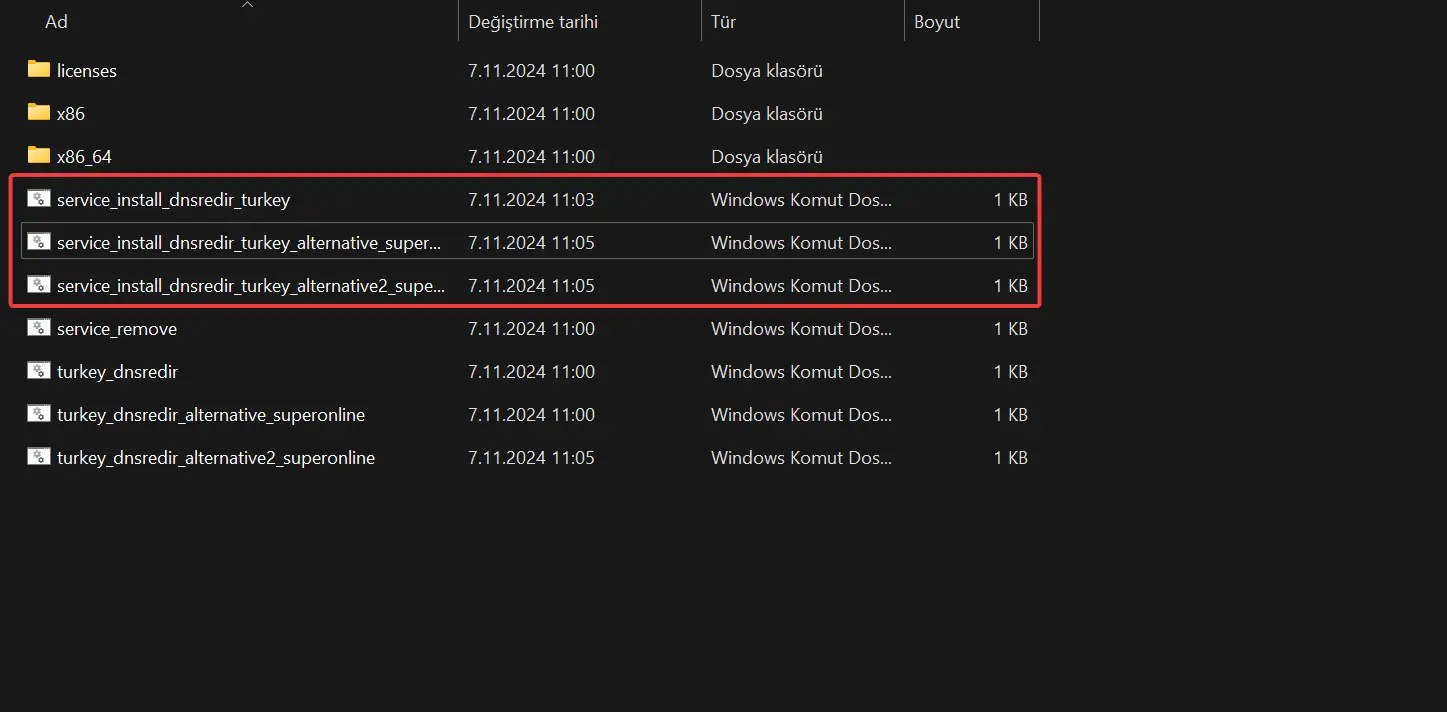Click the service_install alternative_super batch file icon

(x=39, y=242)
